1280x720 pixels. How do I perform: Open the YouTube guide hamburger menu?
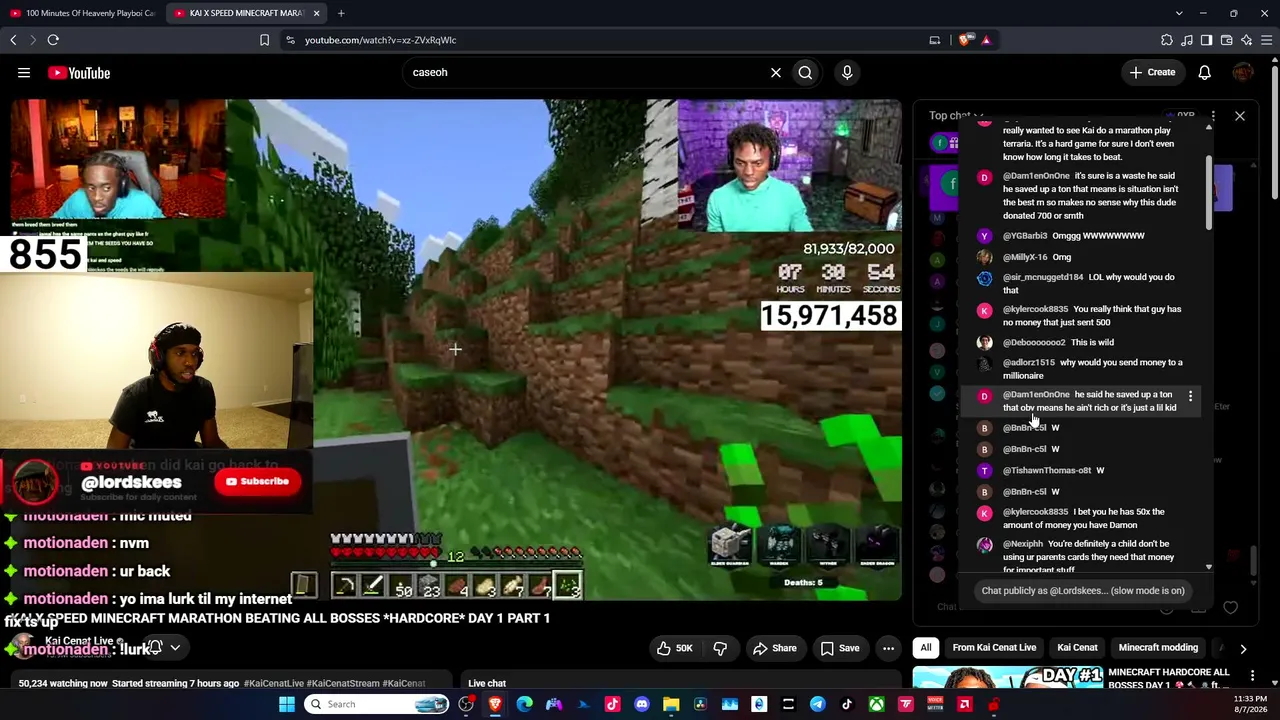(24, 72)
